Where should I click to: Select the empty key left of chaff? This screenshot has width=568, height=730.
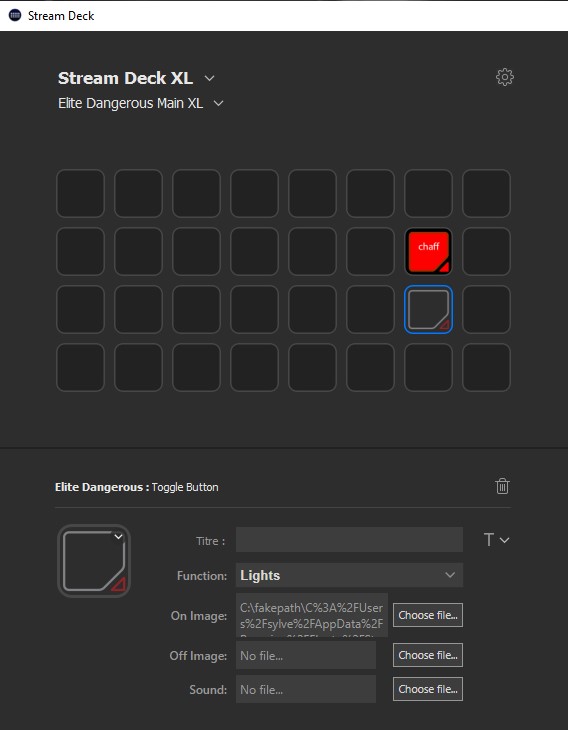(x=370, y=251)
